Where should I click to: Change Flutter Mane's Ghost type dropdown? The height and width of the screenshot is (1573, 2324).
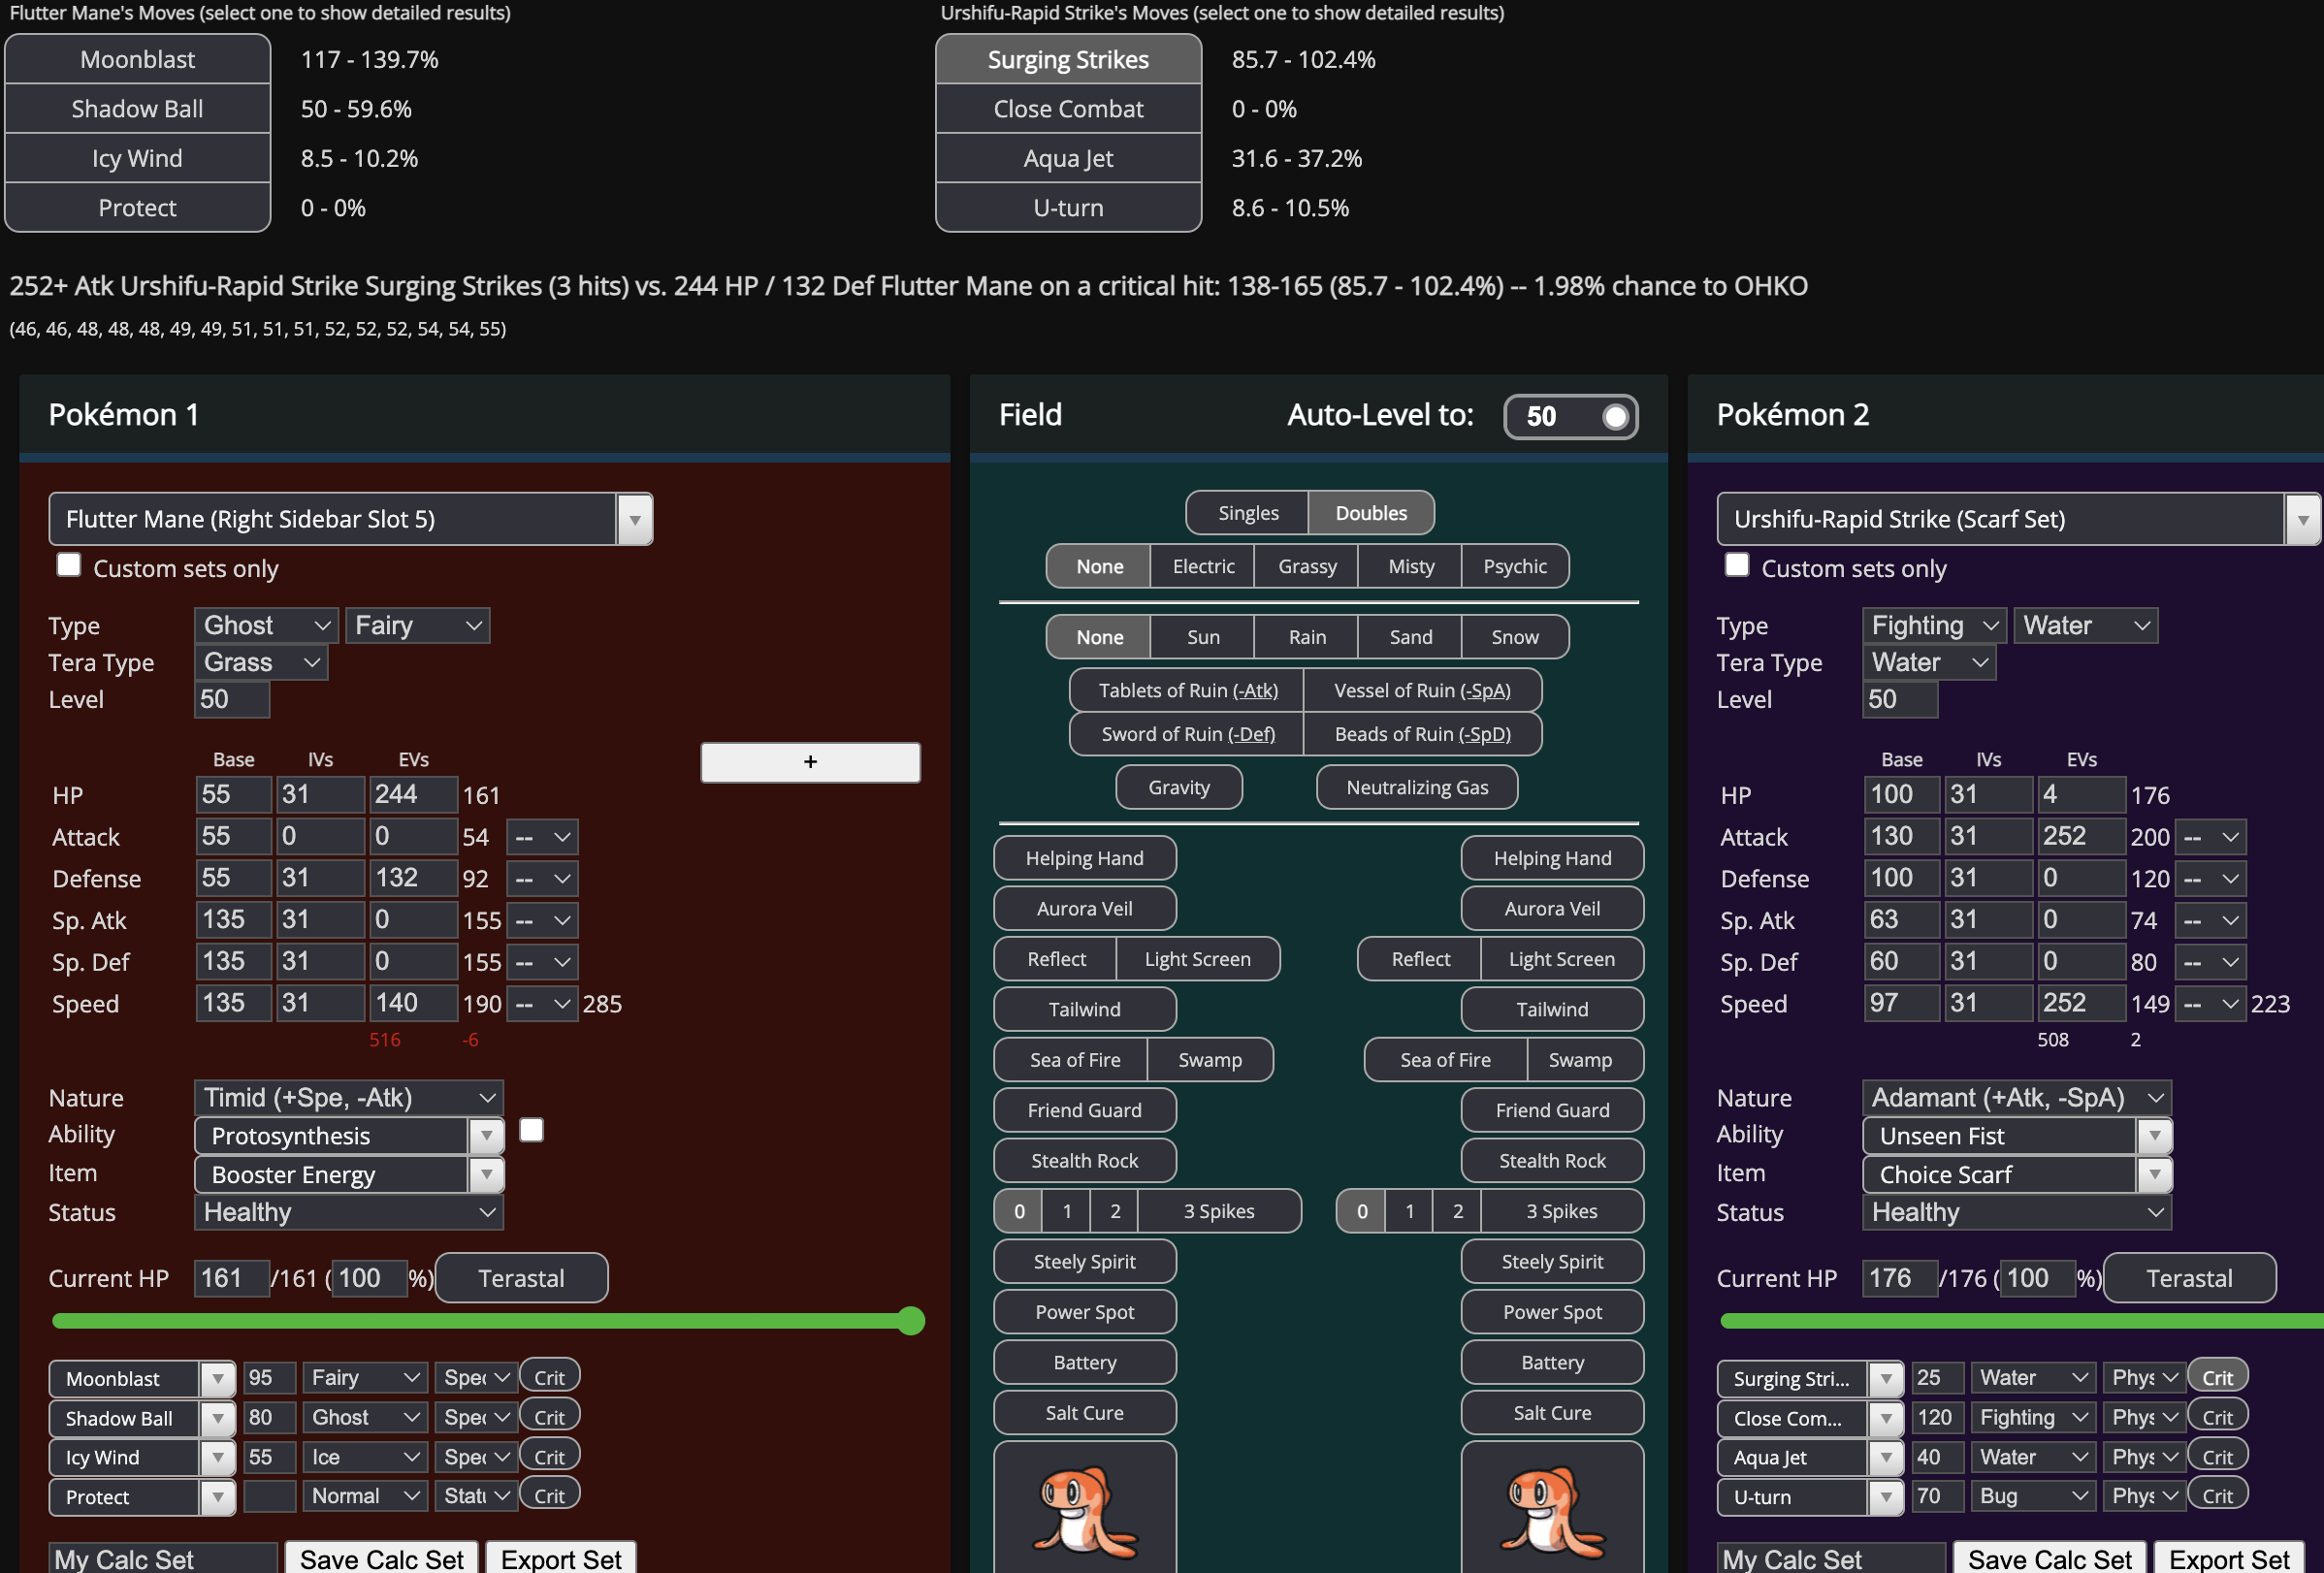pos(266,625)
